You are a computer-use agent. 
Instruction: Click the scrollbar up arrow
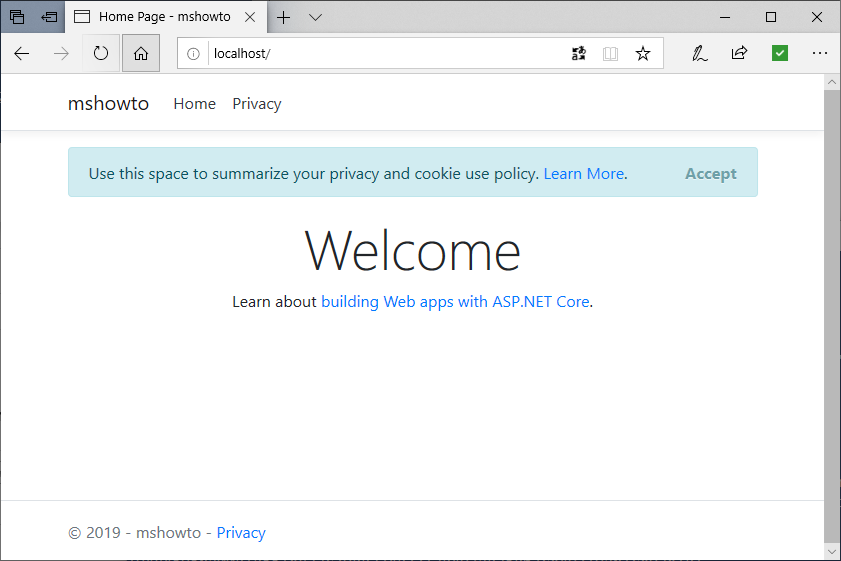point(832,82)
